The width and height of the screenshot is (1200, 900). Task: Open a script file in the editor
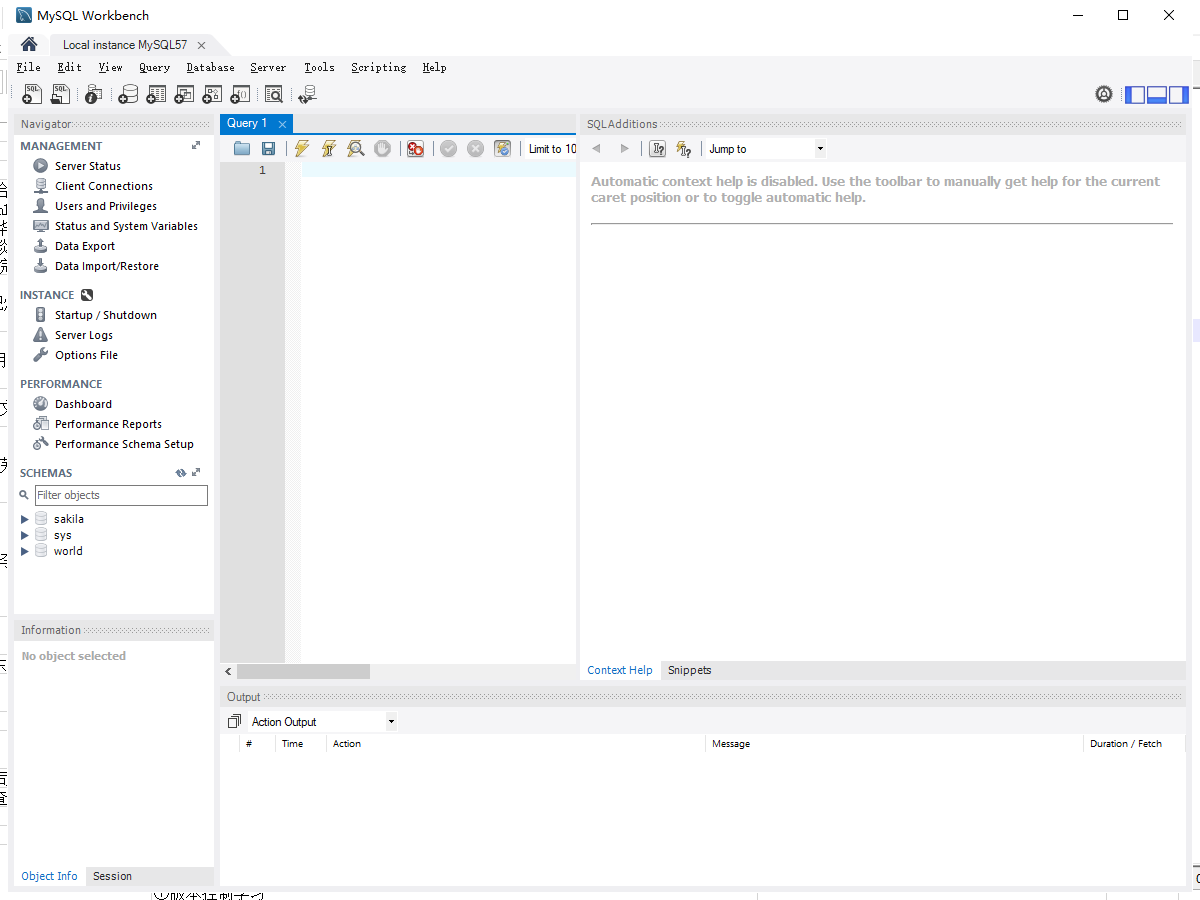(x=242, y=148)
